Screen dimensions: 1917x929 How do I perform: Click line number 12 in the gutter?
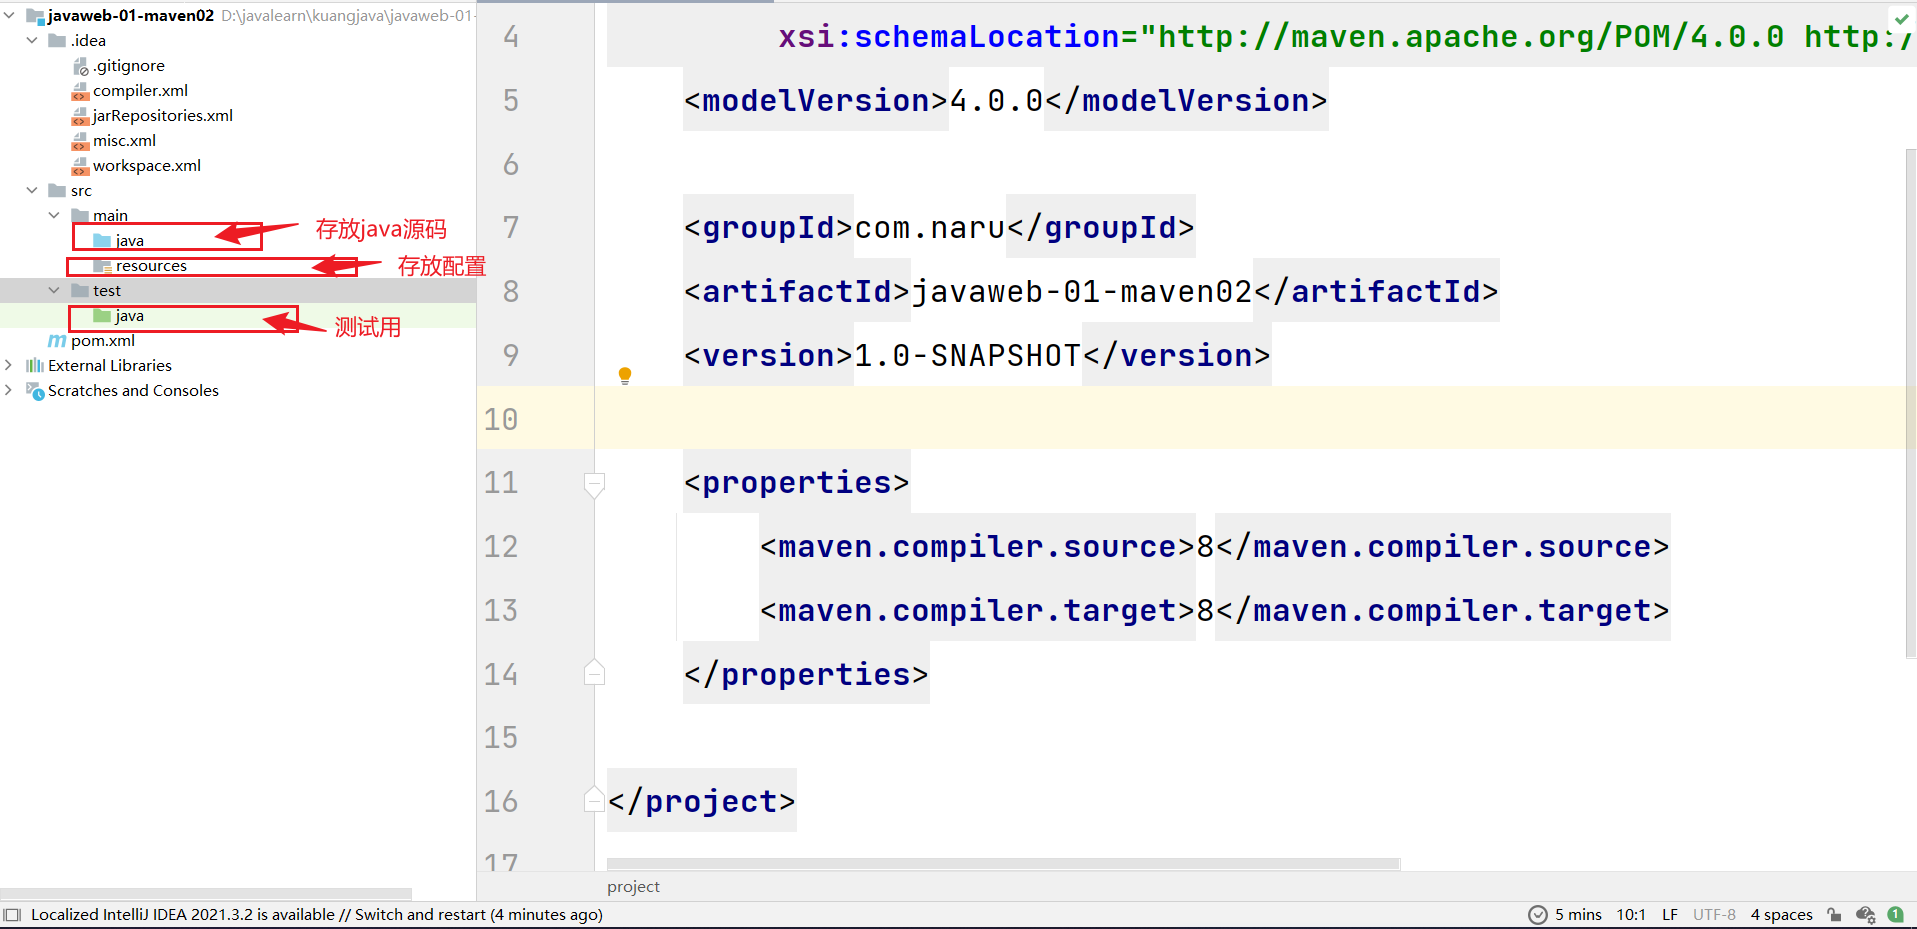(501, 547)
